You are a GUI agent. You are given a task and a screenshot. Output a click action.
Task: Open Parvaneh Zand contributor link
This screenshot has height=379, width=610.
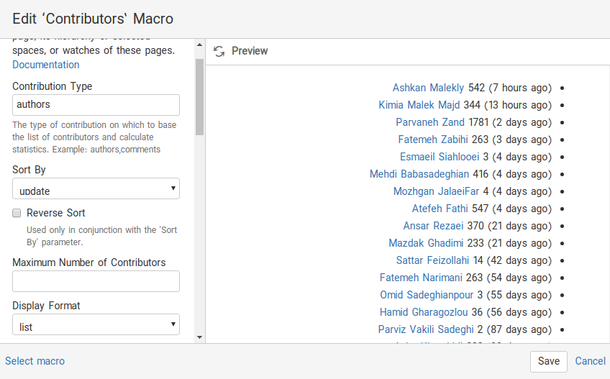(x=430, y=122)
